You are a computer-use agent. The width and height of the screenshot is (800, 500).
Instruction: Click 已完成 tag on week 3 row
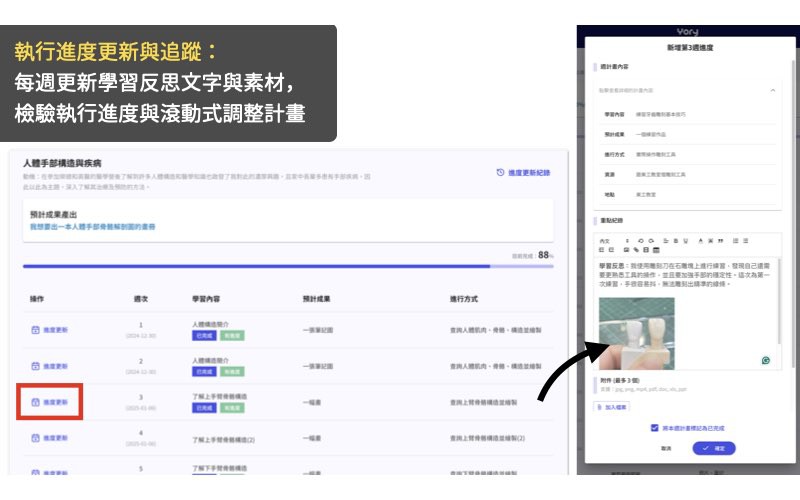(x=203, y=408)
